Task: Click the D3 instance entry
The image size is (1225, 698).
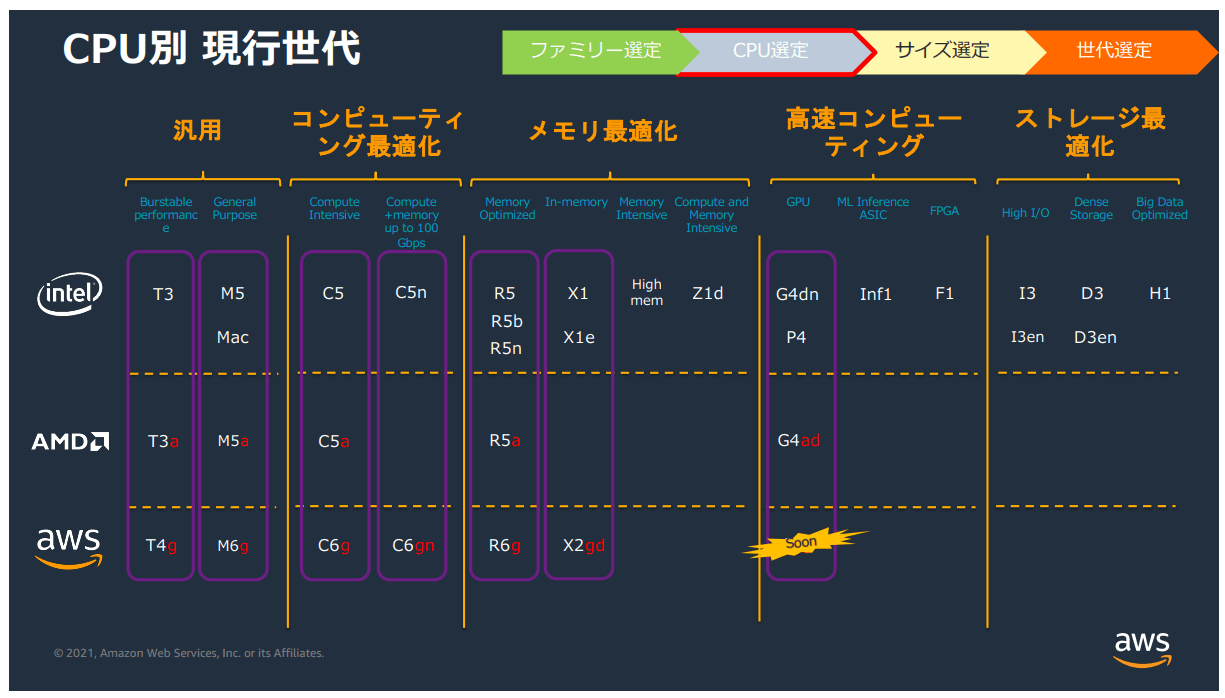Action: click(1092, 293)
